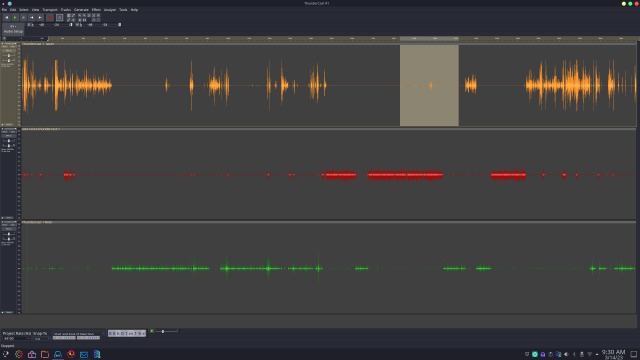Viewport: 640px width, 360px height.
Task: Close the orange Jason track
Action: (2, 44)
